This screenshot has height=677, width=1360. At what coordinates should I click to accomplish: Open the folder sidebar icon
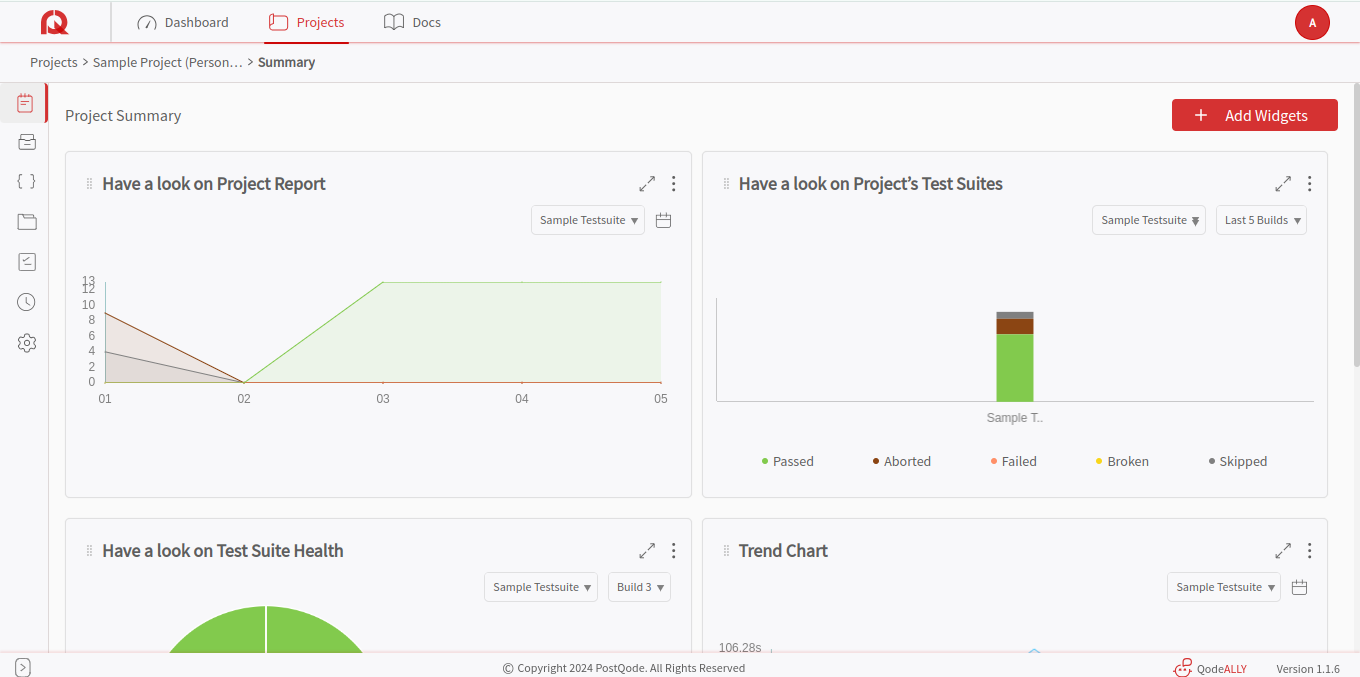[x=27, y=222]
